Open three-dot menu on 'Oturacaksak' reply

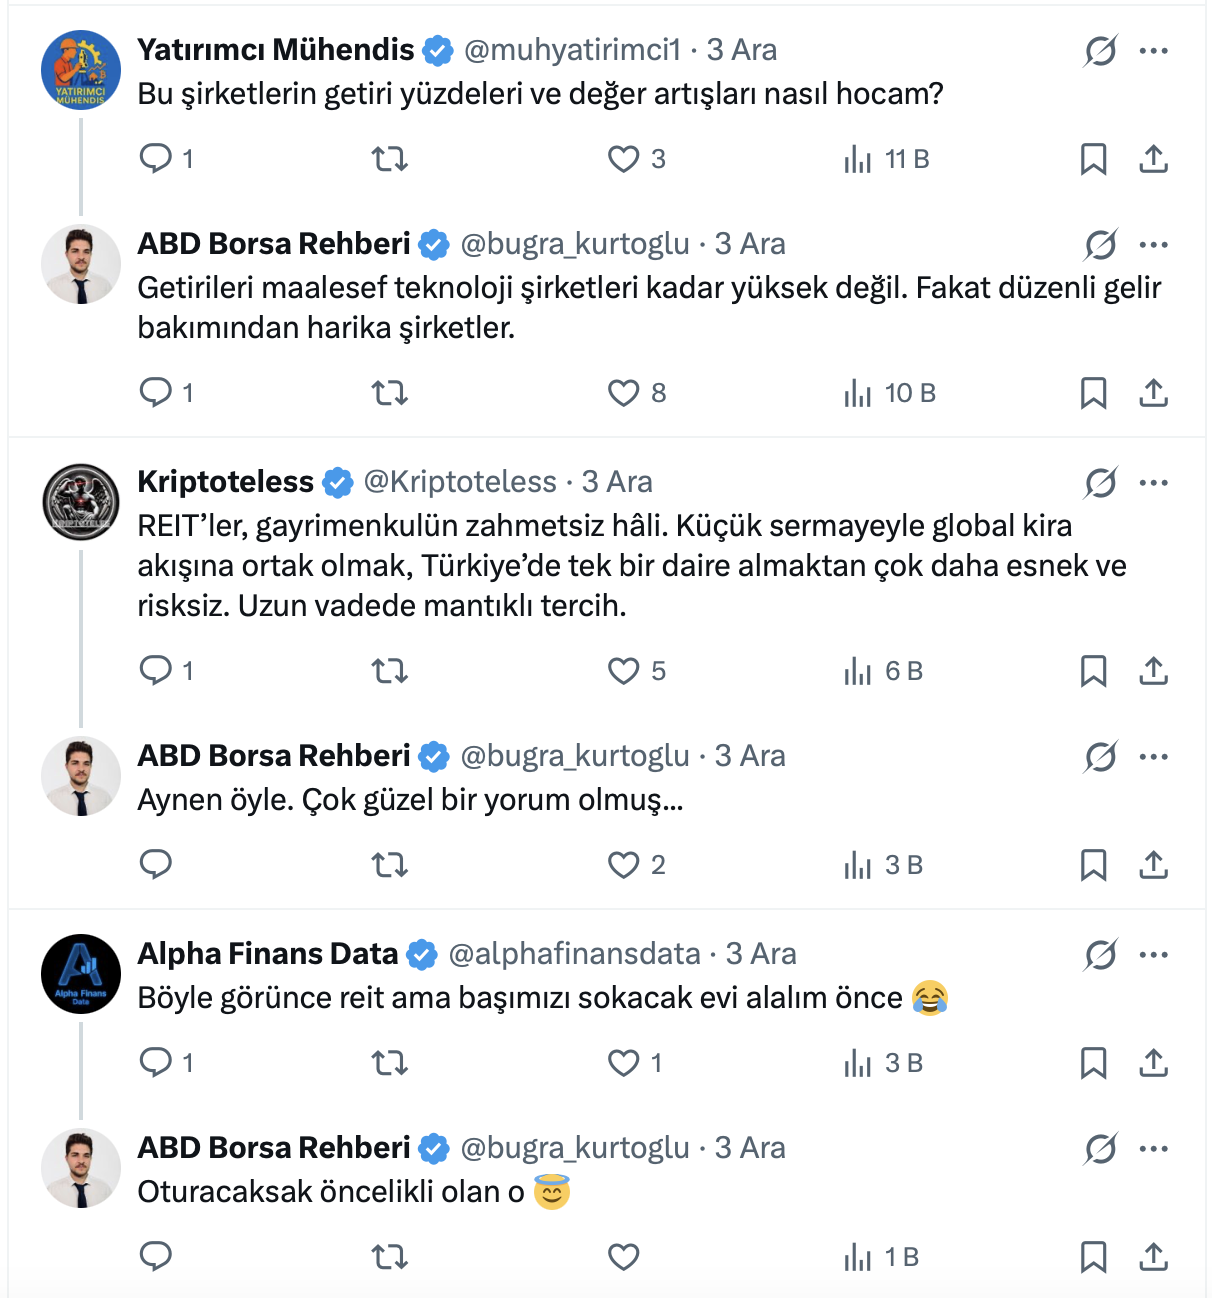coord(1153,1149)
